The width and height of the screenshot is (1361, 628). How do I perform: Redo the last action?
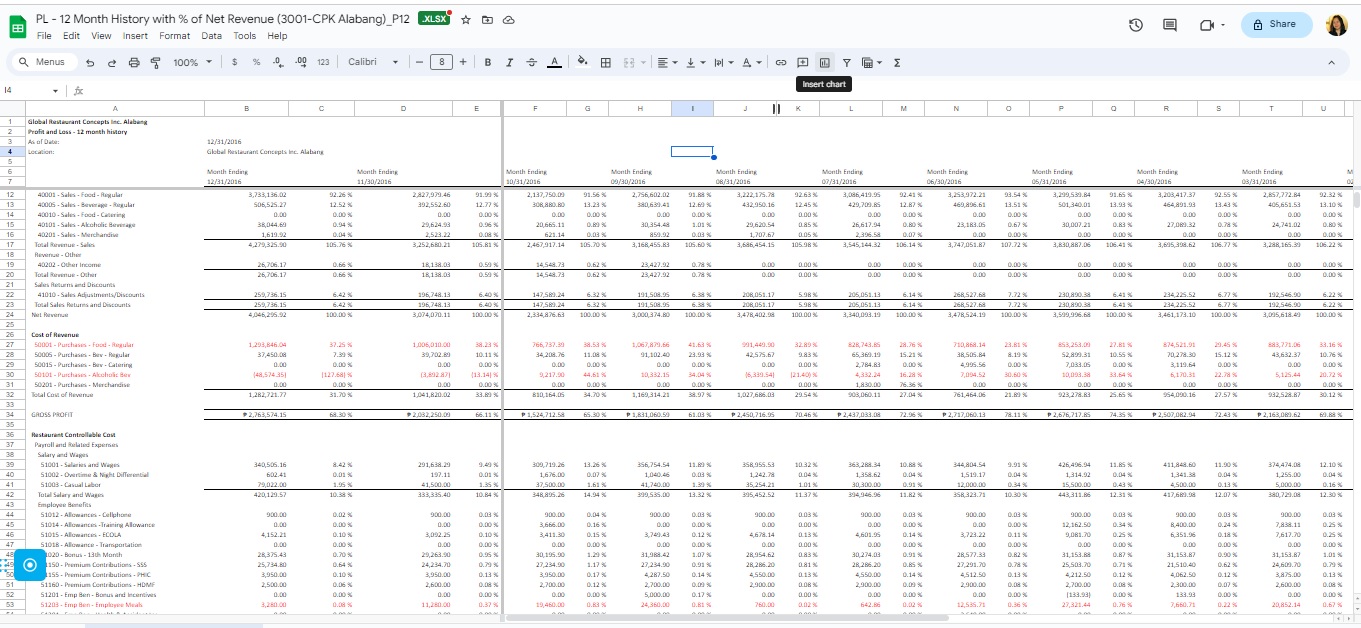tap(111, 62)
